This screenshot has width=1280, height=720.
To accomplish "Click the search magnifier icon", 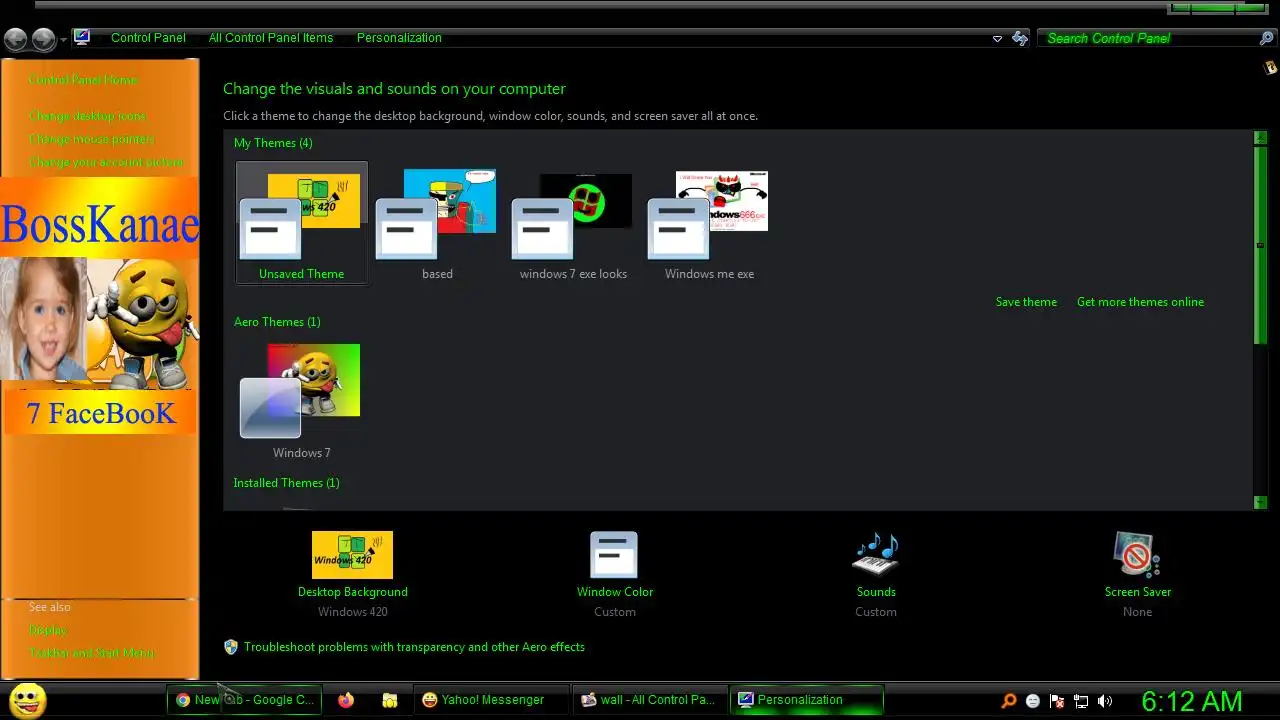I will (1266, 38).
